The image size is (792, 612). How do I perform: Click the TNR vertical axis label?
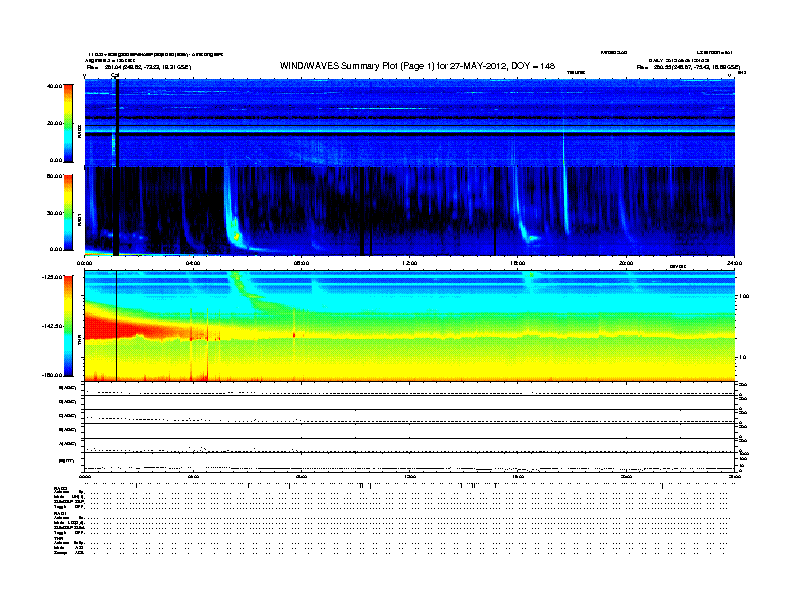pyautogui.click(x=79, y=341)
